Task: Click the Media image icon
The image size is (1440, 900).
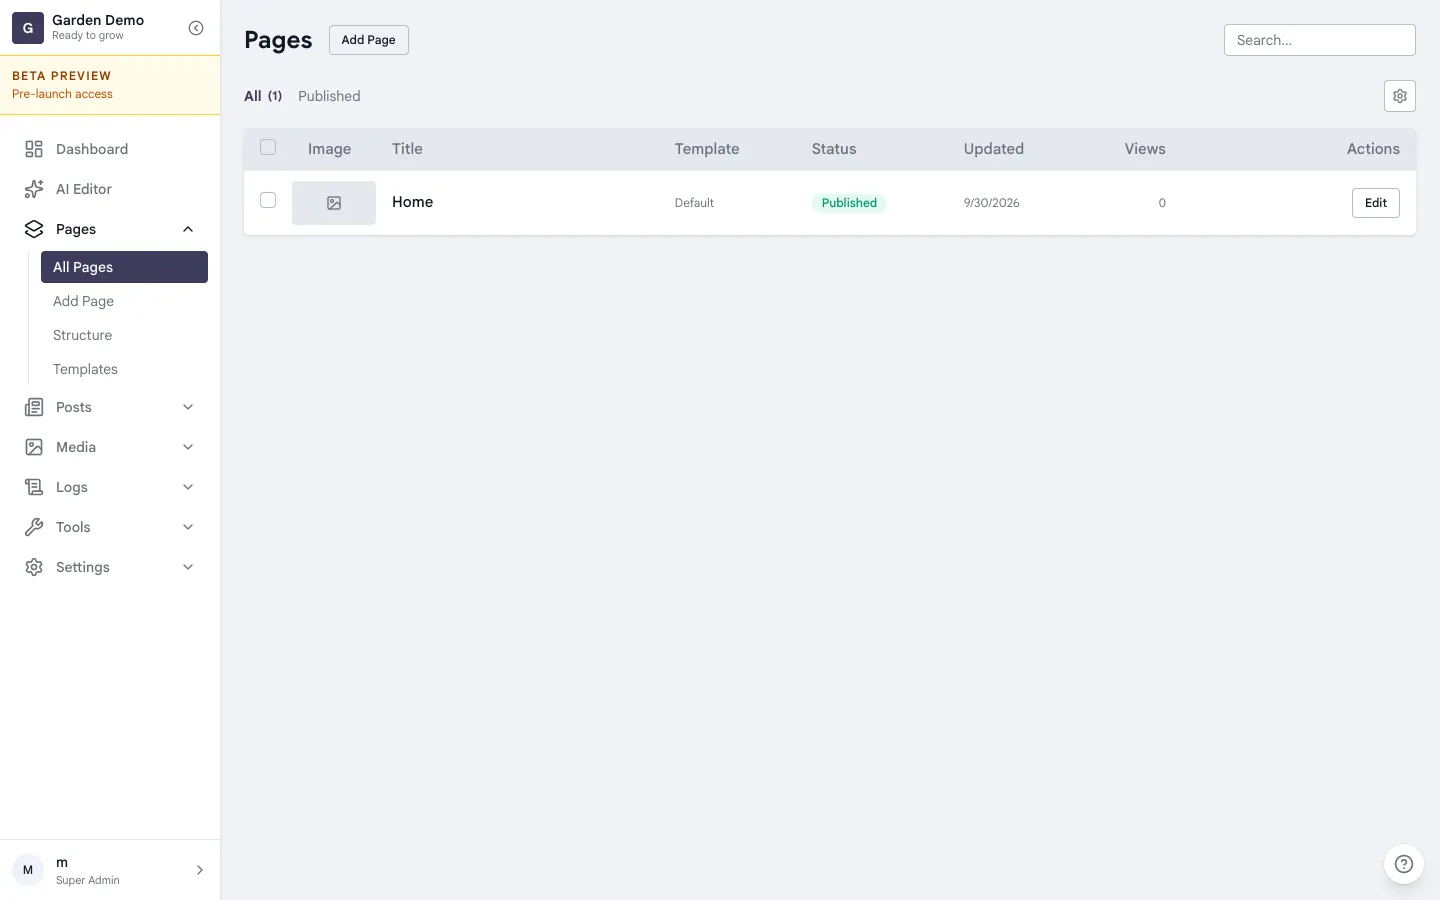Action: click(x=34, y=447)
